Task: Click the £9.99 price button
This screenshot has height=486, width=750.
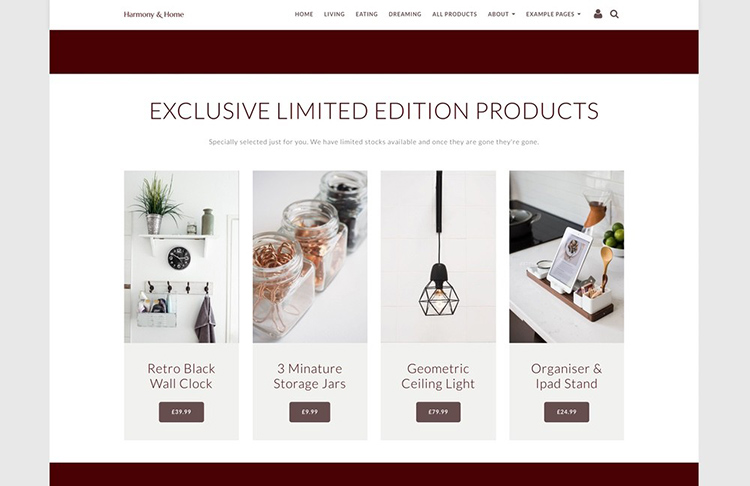Action: point(309,412)
